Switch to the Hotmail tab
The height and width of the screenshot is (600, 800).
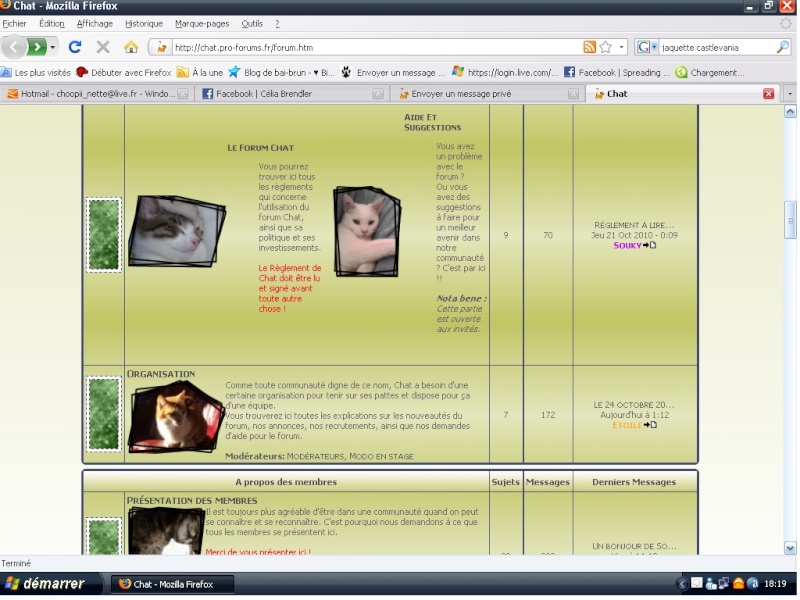[97, 94]
